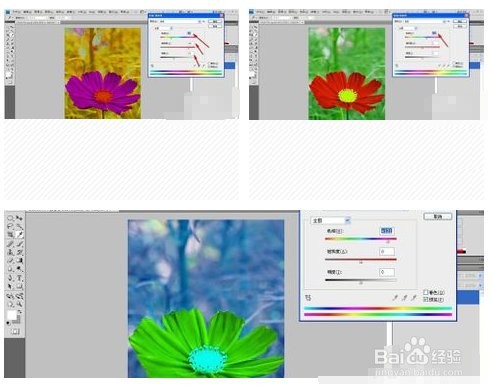Select the Shape tool in bottom toolbox
491x390 pixels.
pyautogui.click(x=19, y=287)
